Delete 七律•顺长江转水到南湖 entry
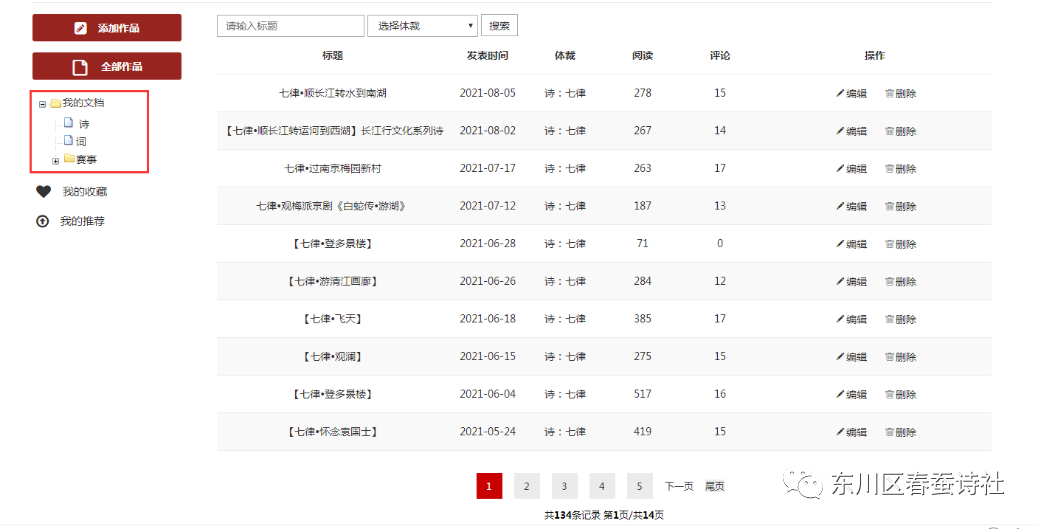Screen dimensions: 1038x529 click(900, 93)
